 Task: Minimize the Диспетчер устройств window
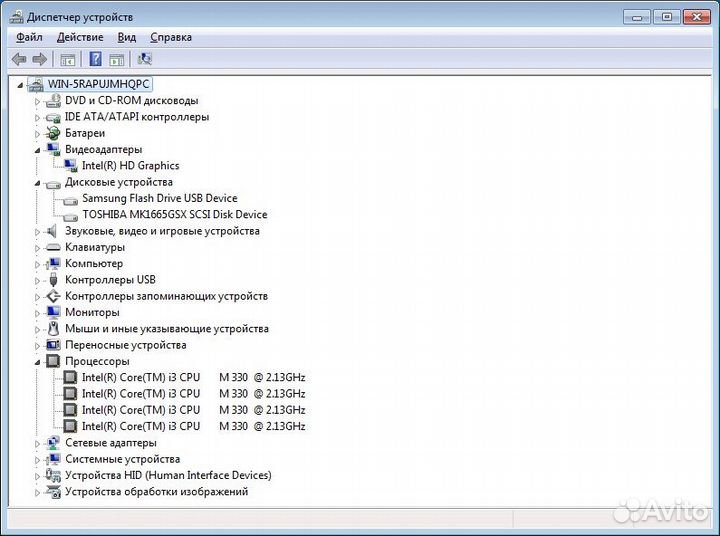637,17
